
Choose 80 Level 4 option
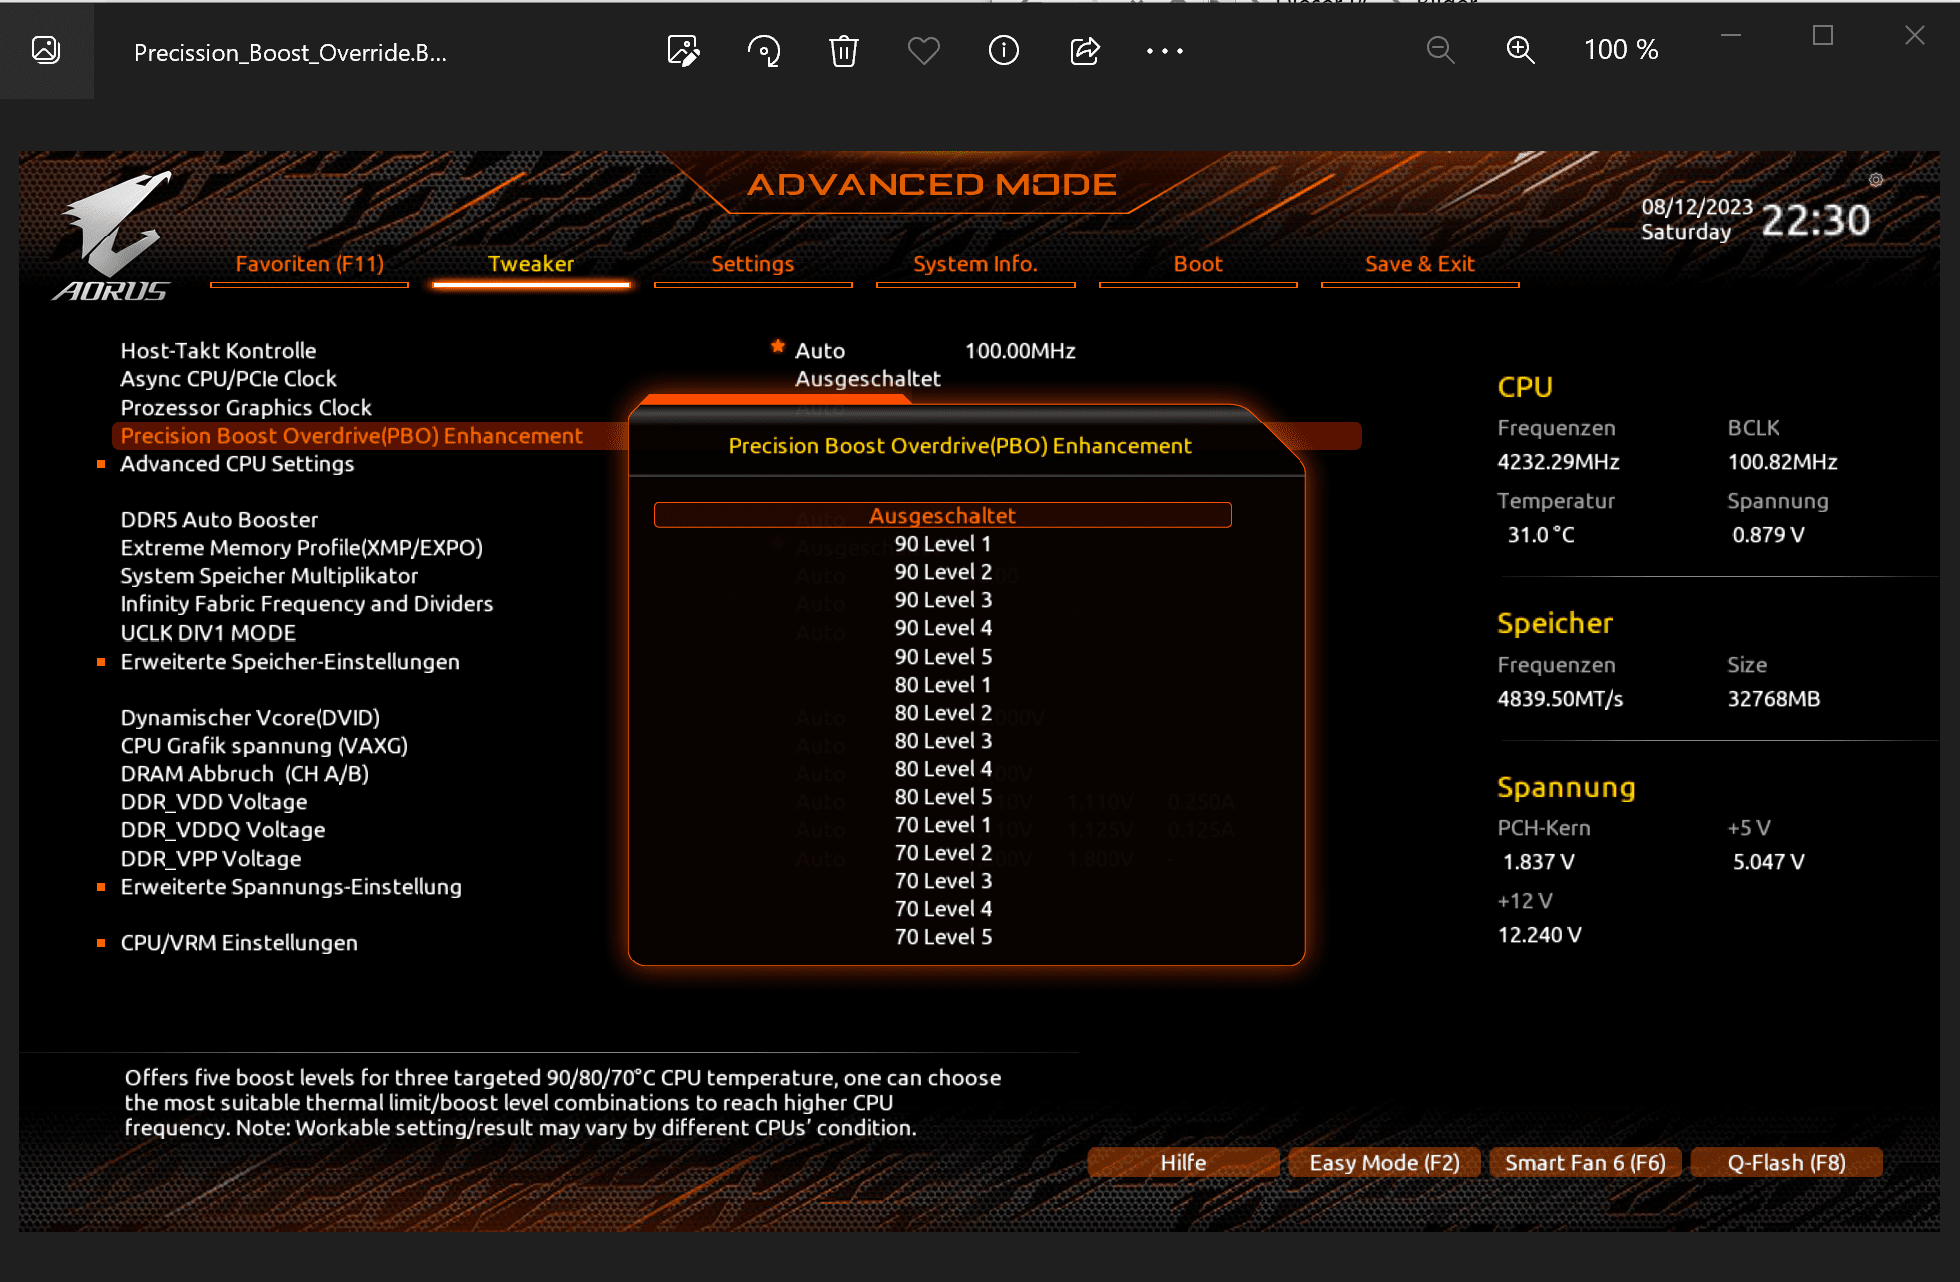(x=943, y=769)
